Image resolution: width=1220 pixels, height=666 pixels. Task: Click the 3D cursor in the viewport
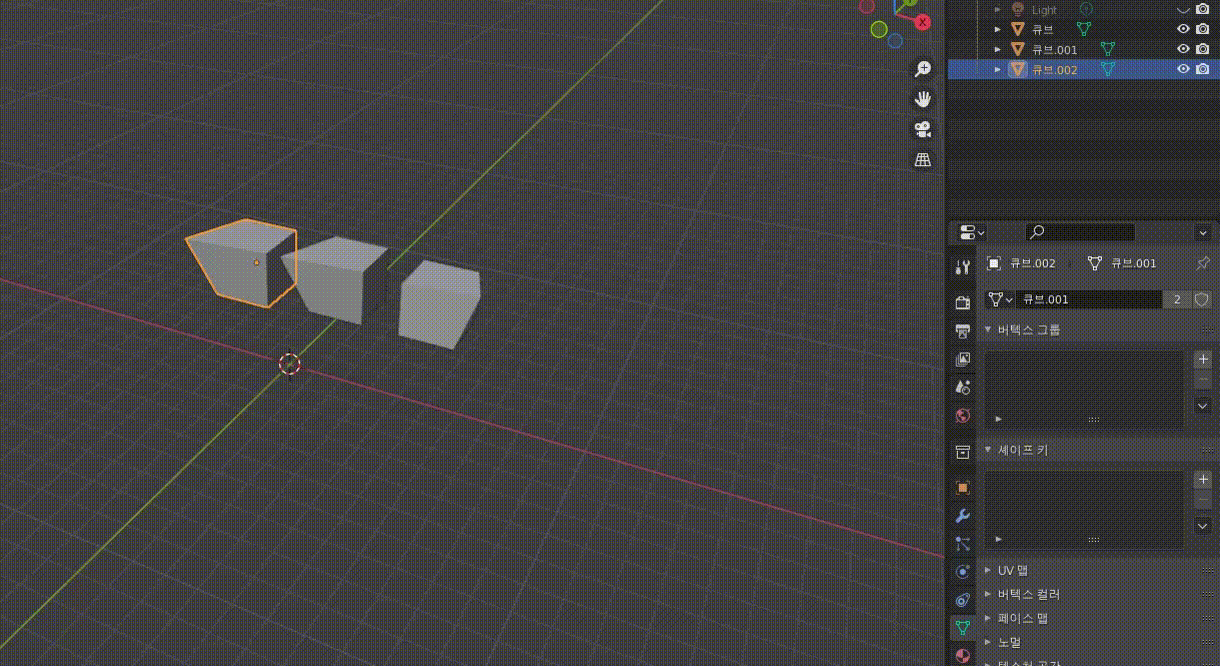pyautogui.click(x=289, y=364)
